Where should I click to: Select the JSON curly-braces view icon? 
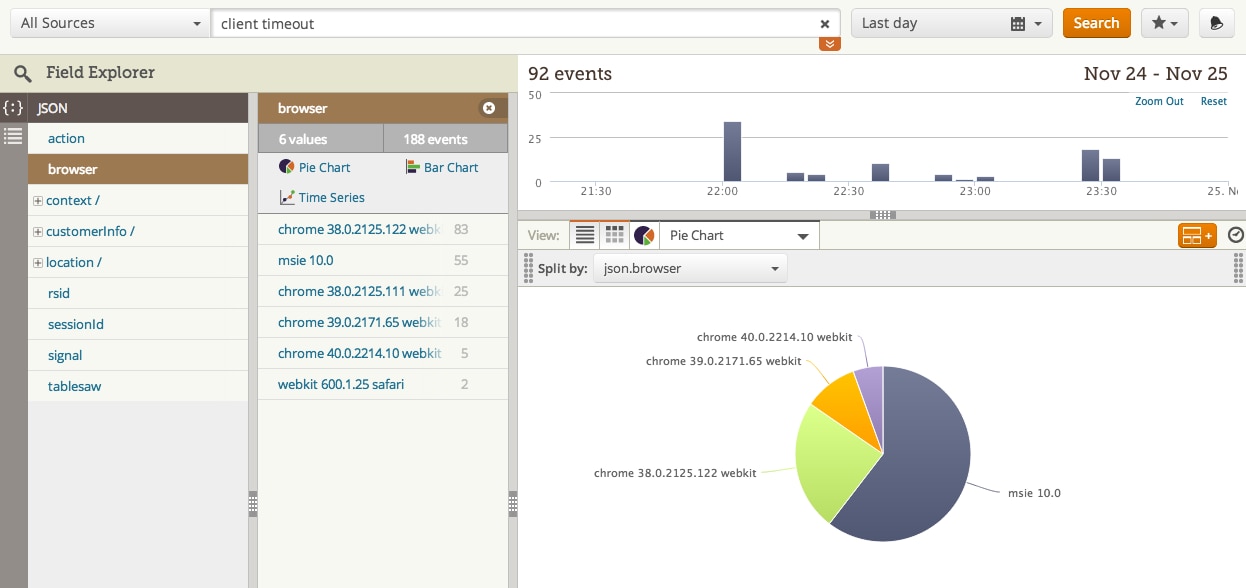coord(13,107)
